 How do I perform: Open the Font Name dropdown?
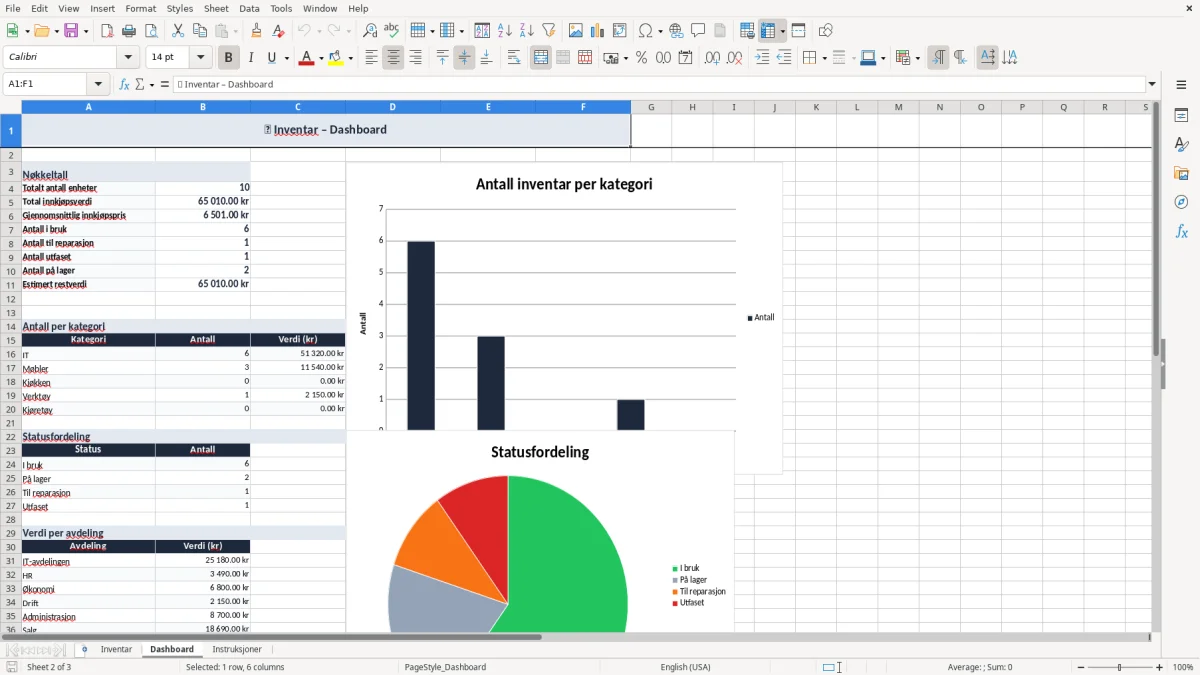point(128,58)
